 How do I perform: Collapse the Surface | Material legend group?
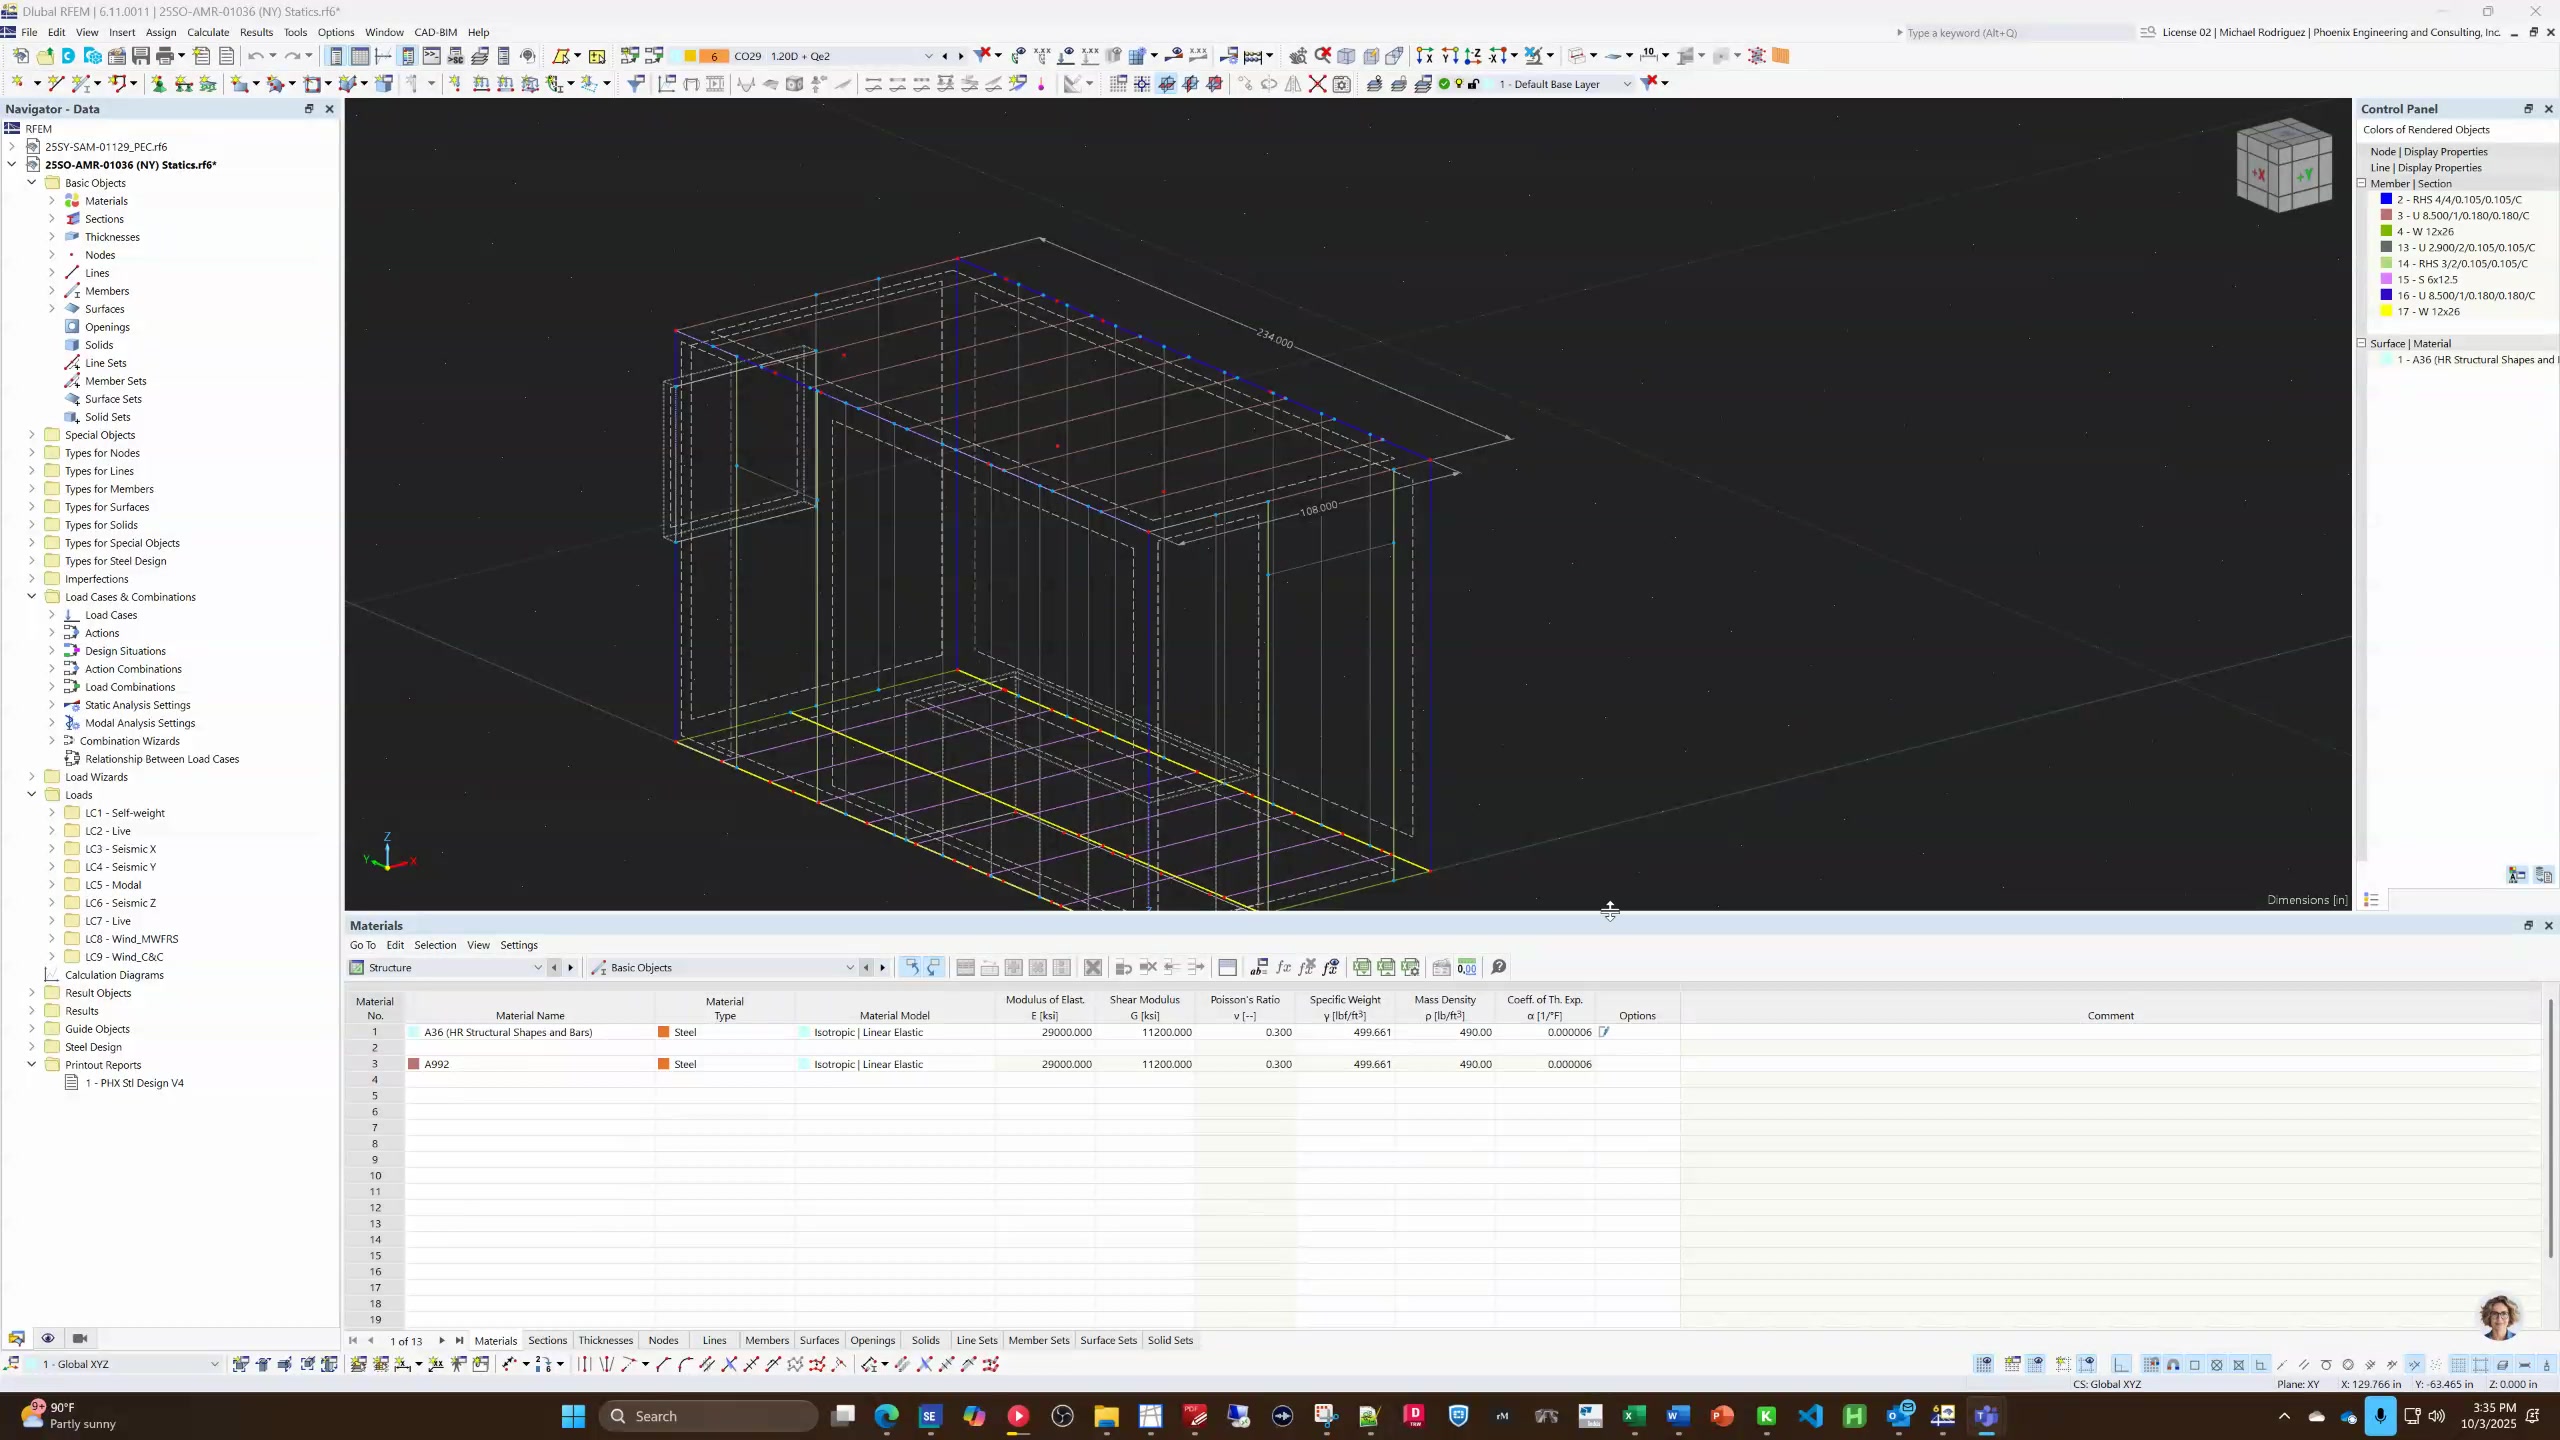pos(2362,343)
